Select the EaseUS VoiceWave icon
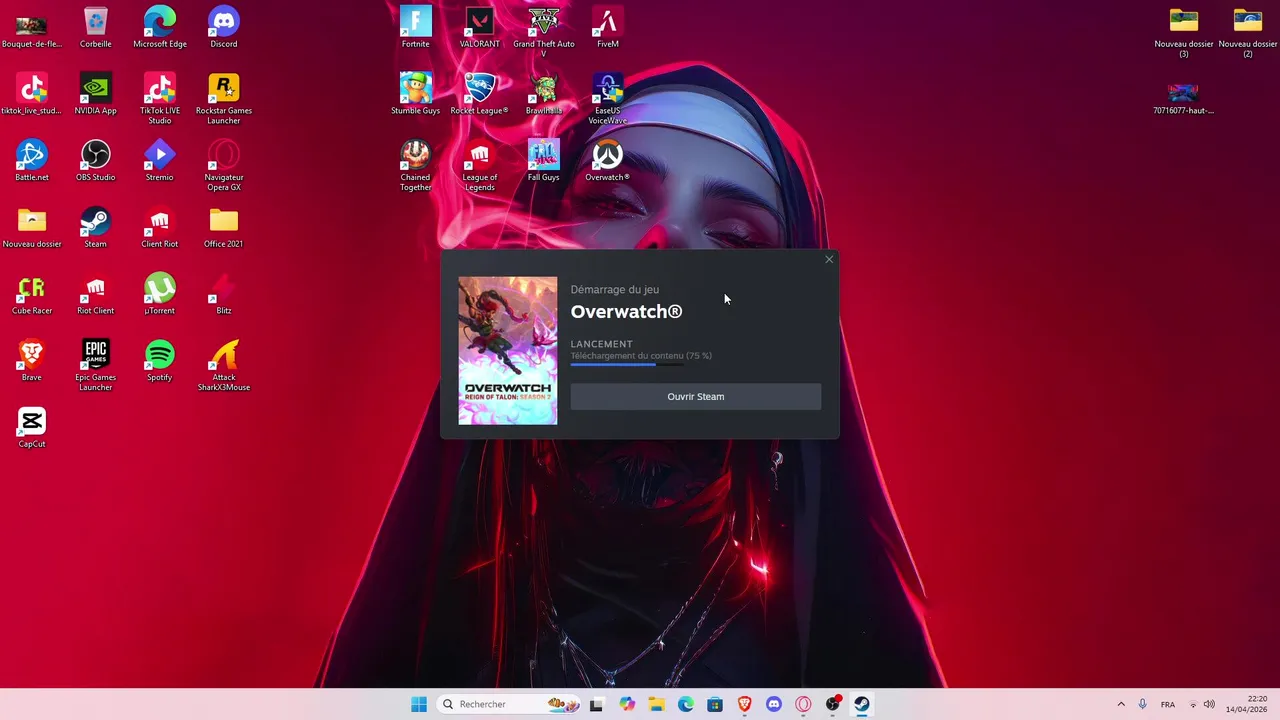 tap(608, 98)
